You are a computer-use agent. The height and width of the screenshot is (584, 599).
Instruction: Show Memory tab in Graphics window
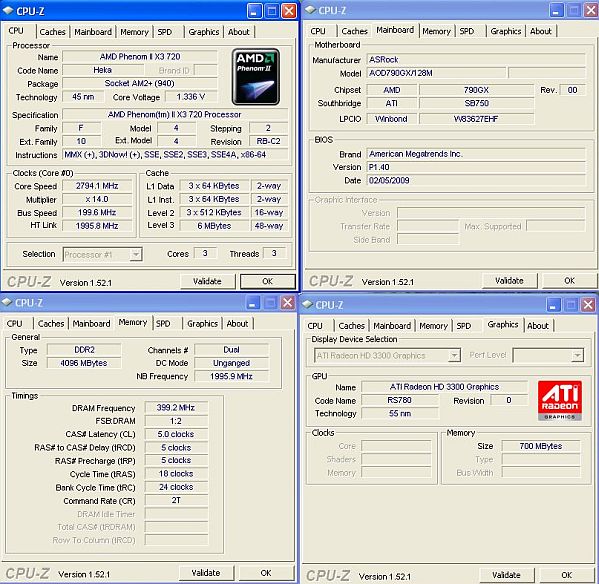pyautogui.click(x=434, y=326)
